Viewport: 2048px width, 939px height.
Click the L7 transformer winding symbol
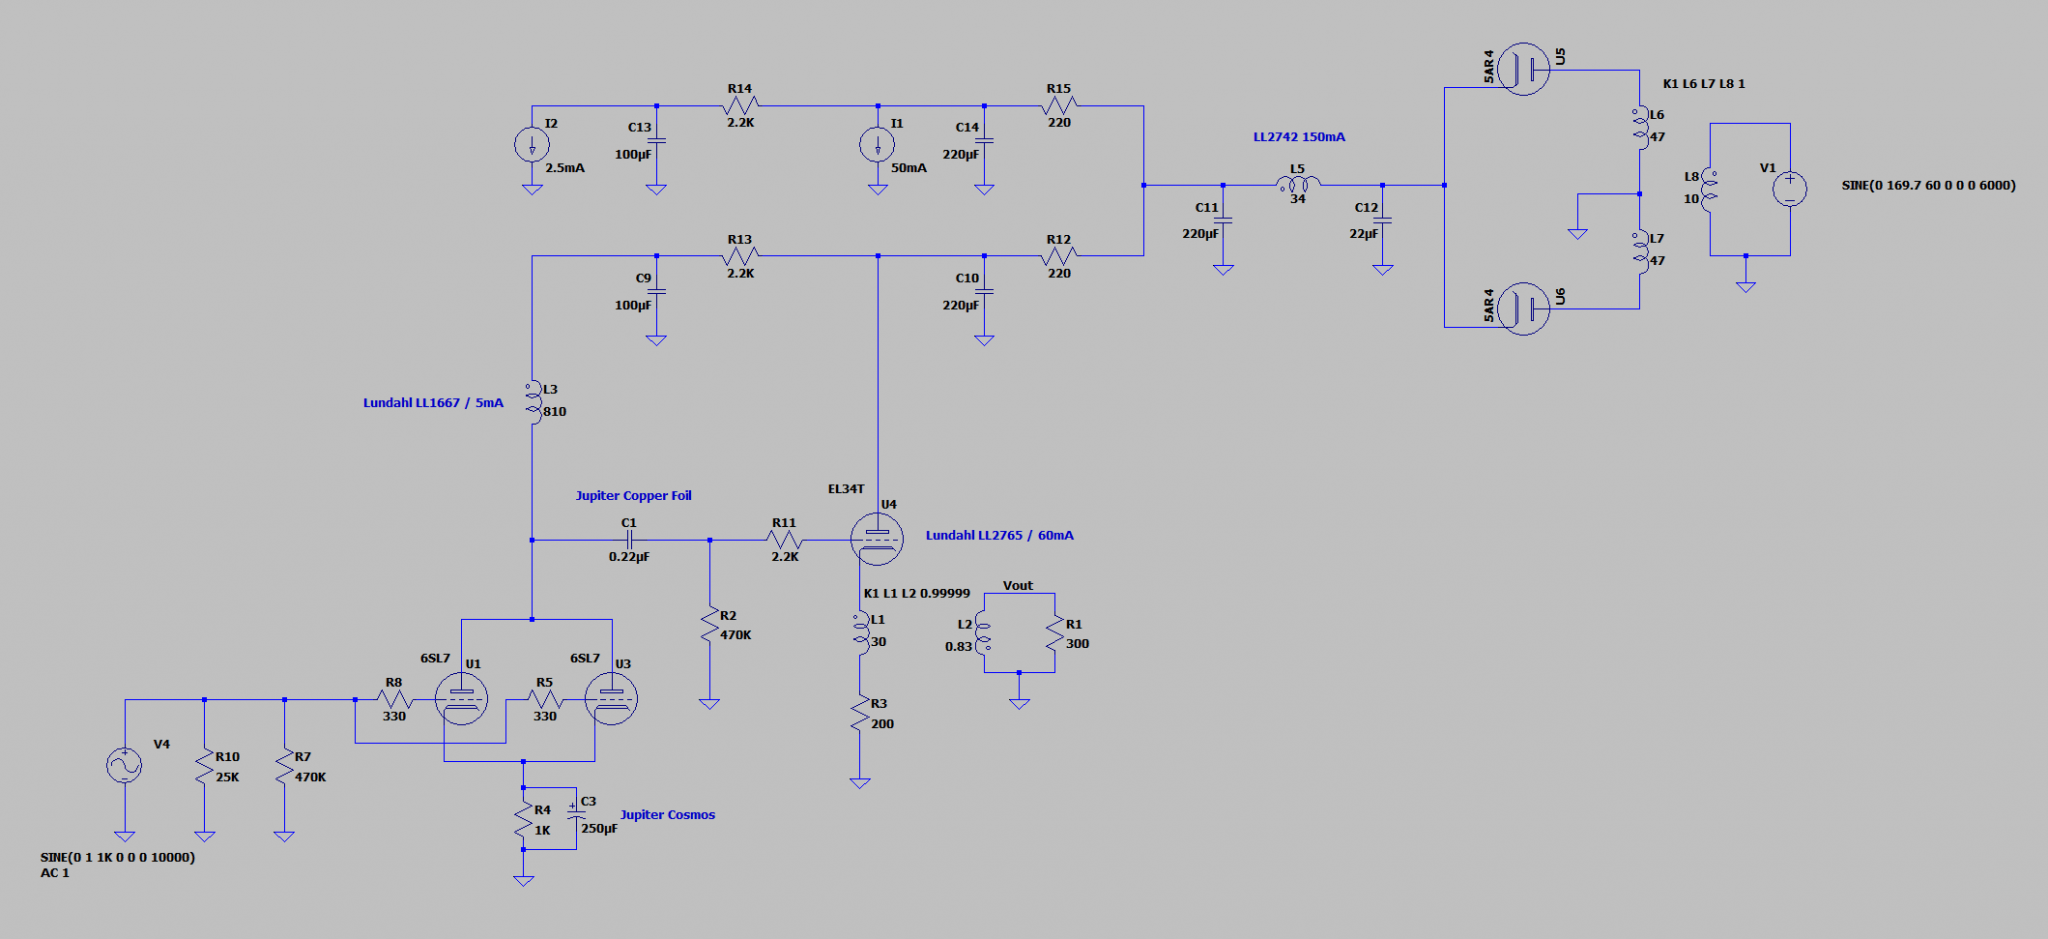coord(1640,250)
